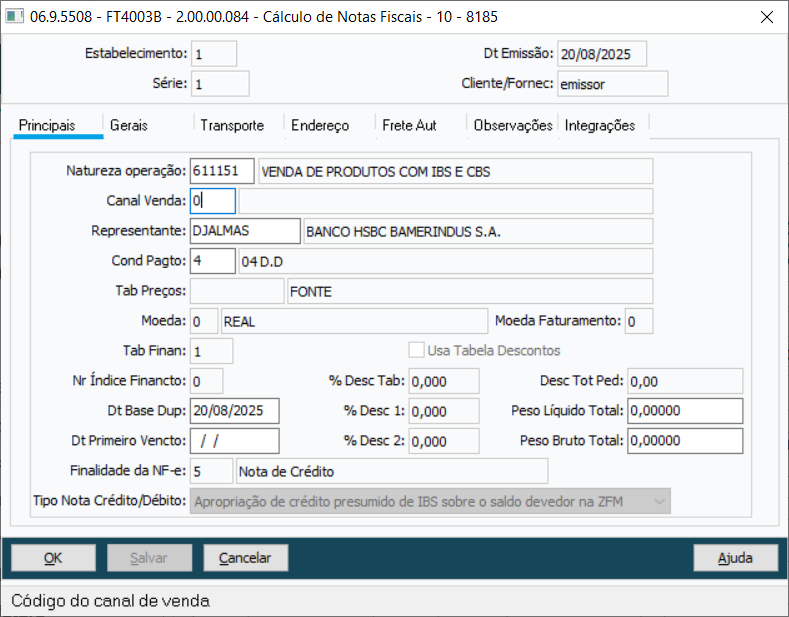
Task: Open Ajuda help button
Action: [x=735, y=558]
